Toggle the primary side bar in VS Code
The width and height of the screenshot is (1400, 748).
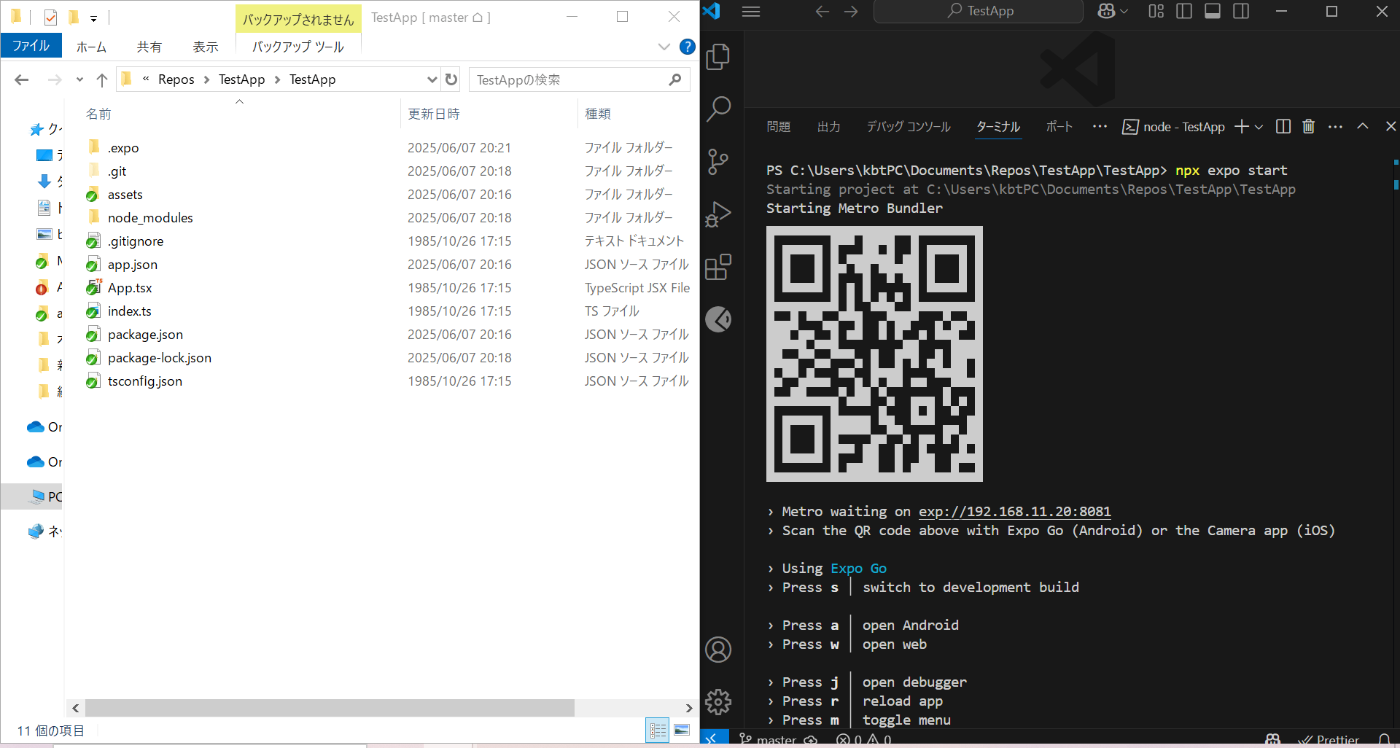point(1184,11)
